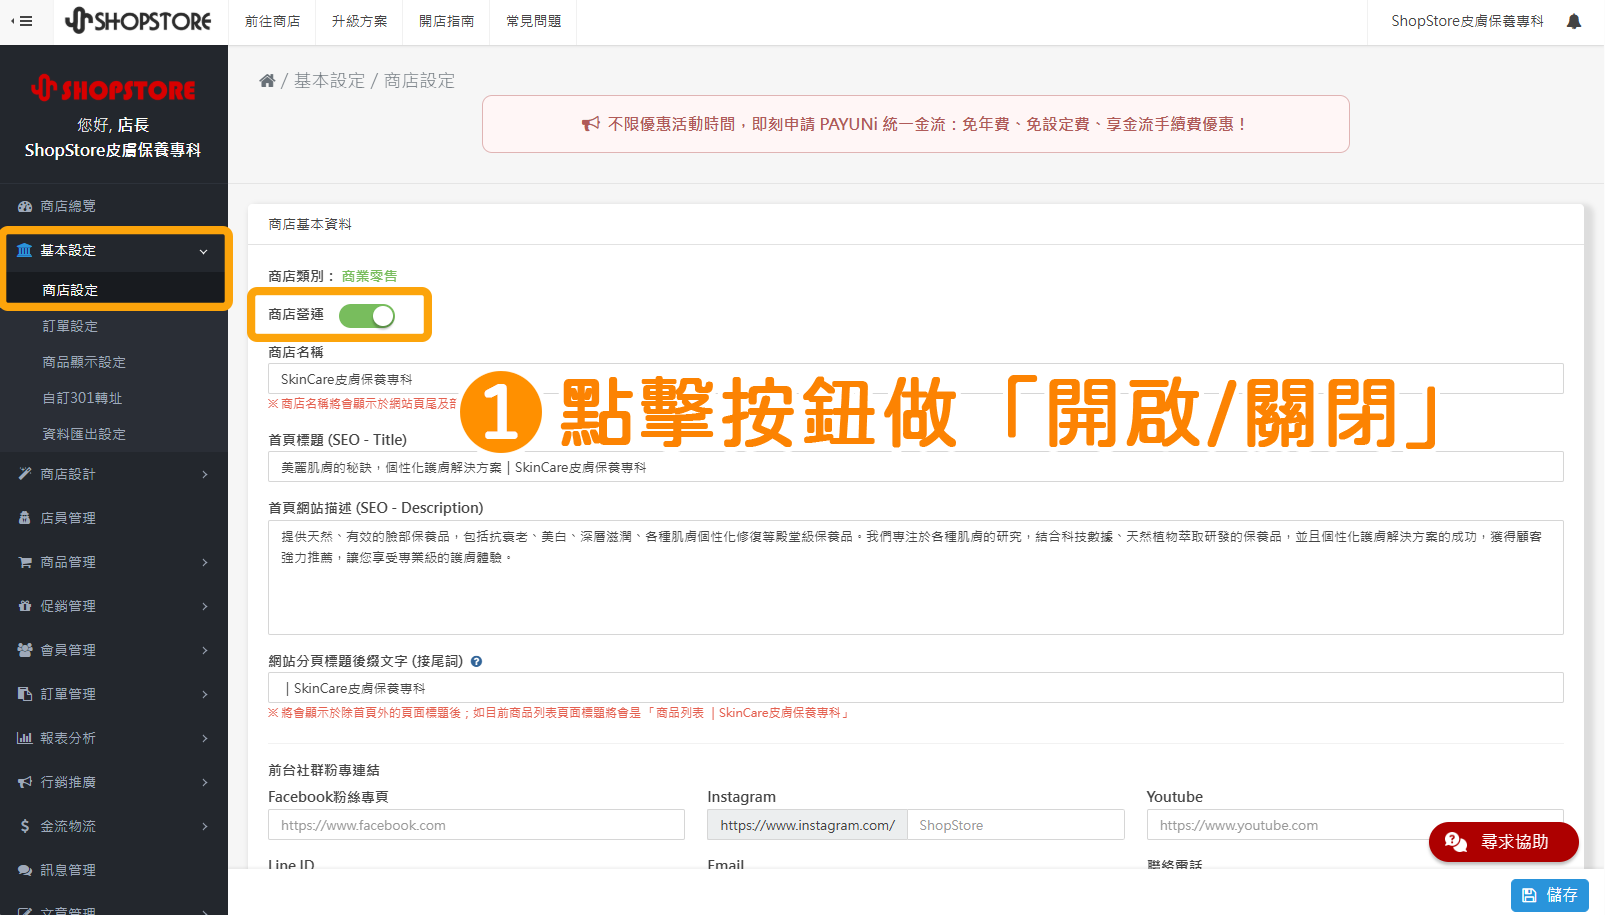Open the 升級方案 menu item
The height and width of the screenshot is (915, 1605).
(x=358, y=20)
